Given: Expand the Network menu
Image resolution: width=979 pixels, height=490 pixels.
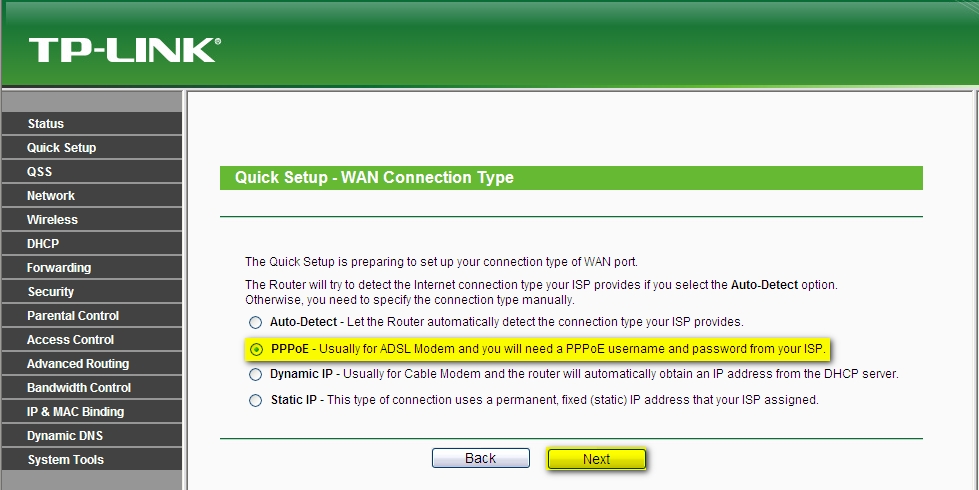Looking at the screenshot, I should [92, 196].
